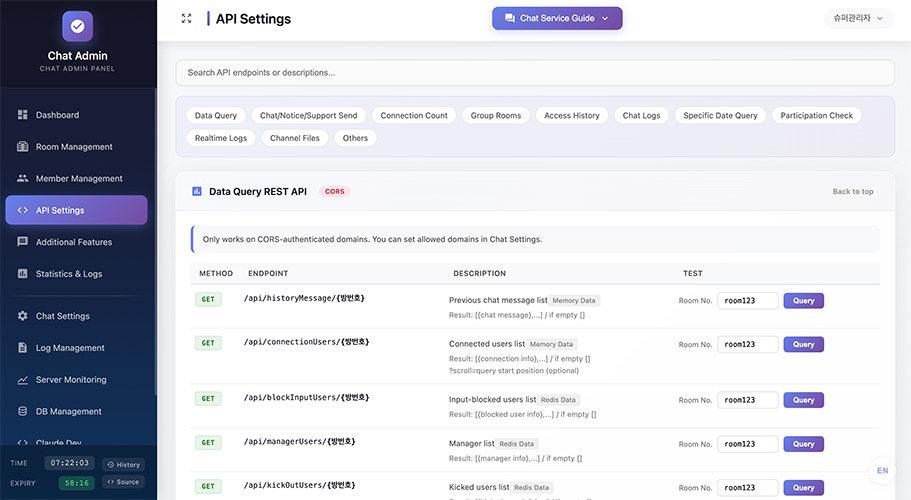911x500 pixels.
Task: Click the Data Query REST API section icon
Action: click(197, 191)
